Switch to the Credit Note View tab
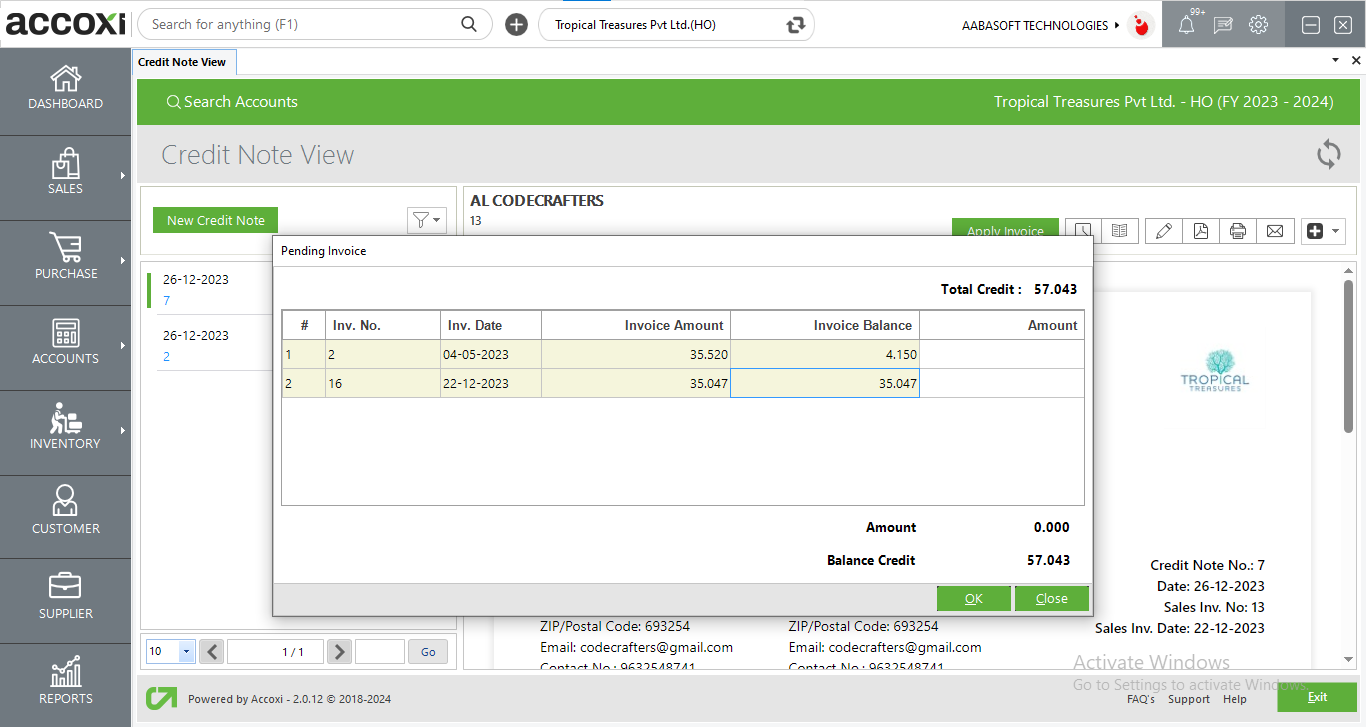 pyautogui.click(x=184, y=61)
